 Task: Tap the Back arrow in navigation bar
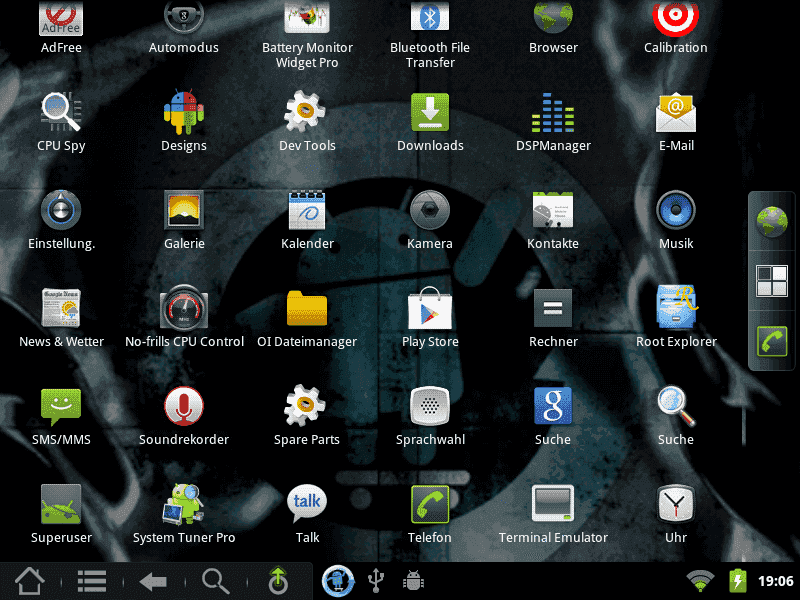coord(153,581)
